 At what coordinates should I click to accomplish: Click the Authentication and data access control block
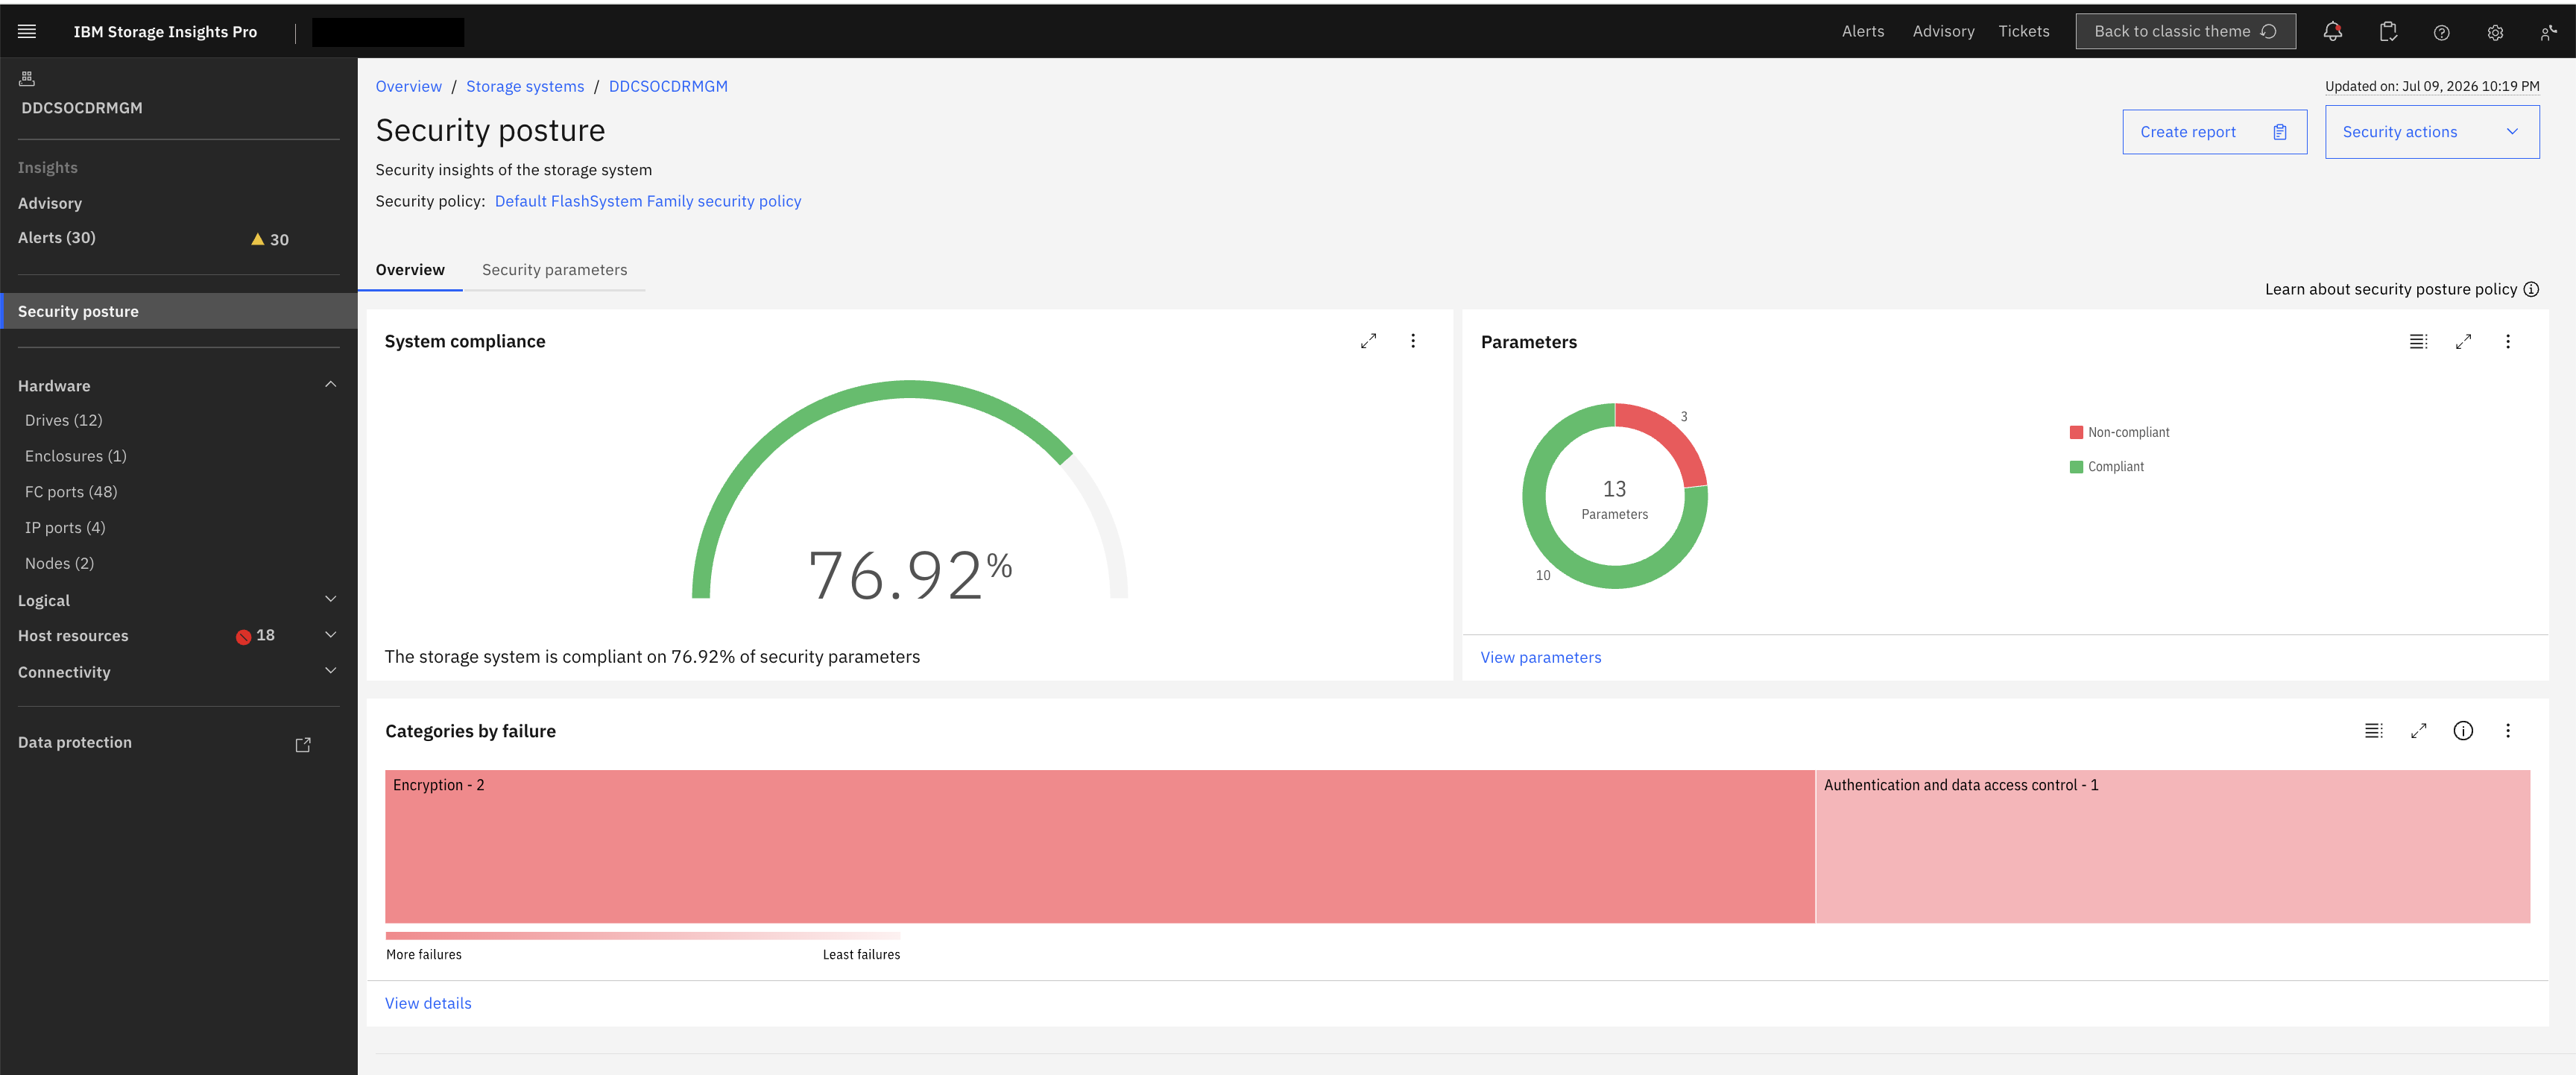click(x=2172, y=846)
